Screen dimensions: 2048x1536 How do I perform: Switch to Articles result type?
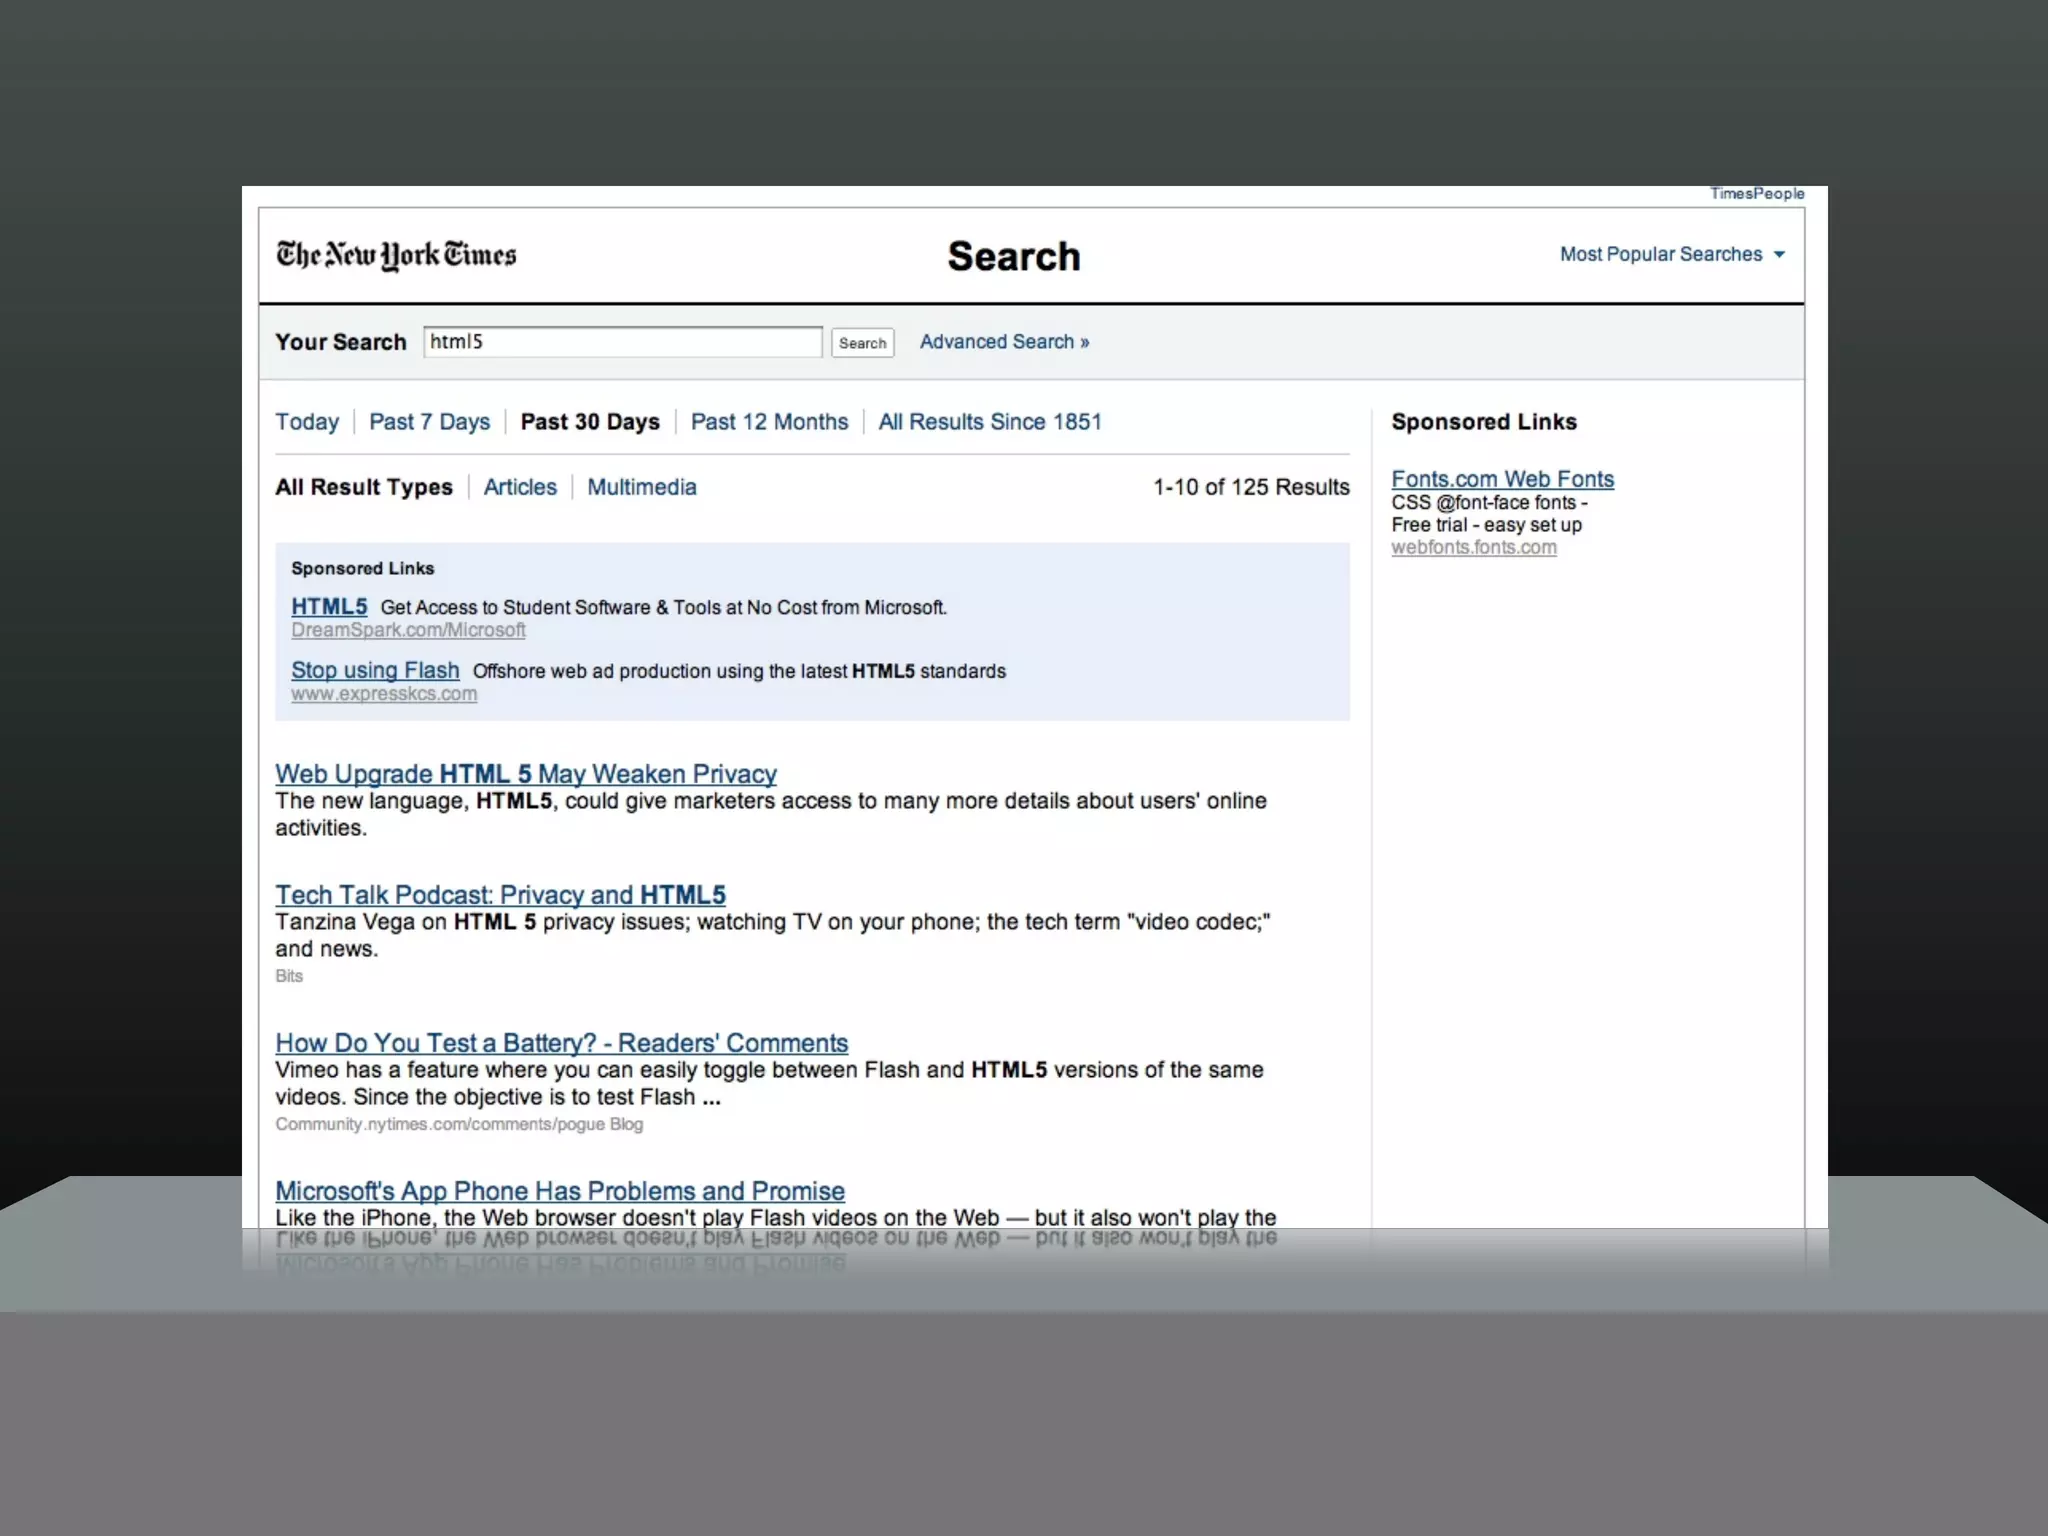tap(520, 487)
